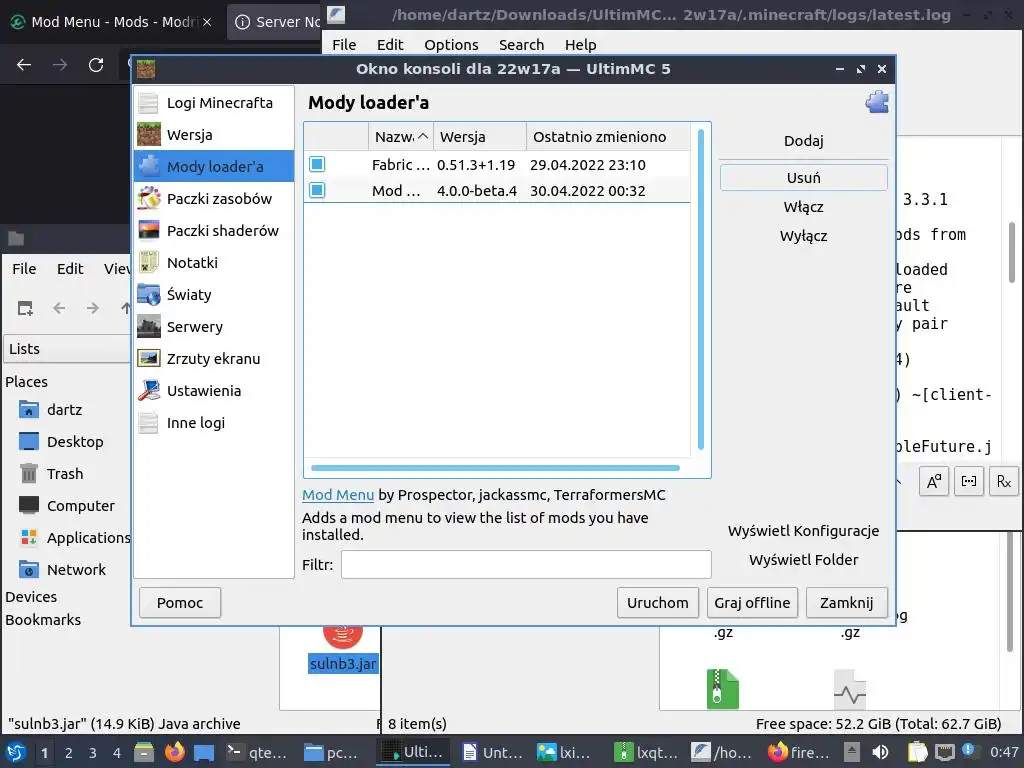Screen dimensions: 1024x768
Task: Click Włącz button
Action: click(803, 207)
